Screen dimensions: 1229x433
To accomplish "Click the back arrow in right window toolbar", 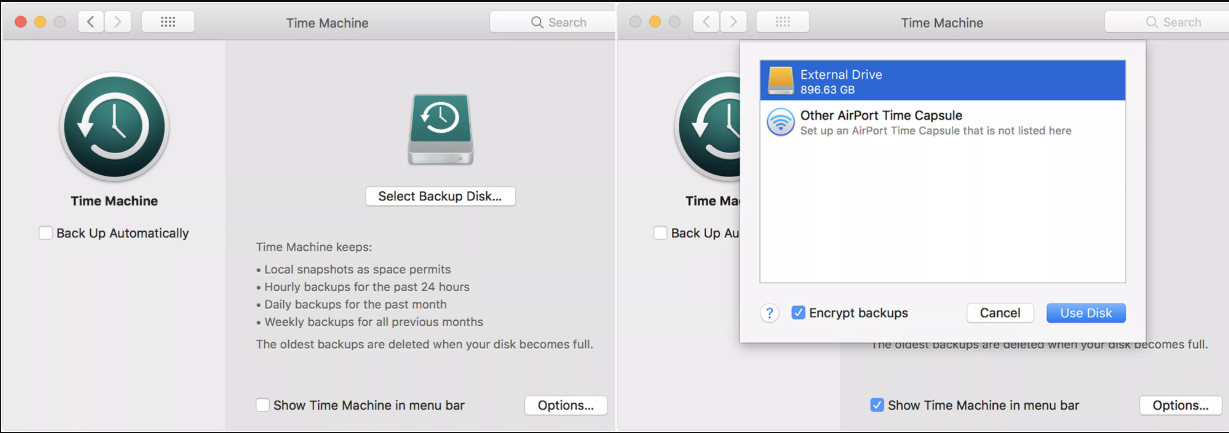I will tap(706, 22).
